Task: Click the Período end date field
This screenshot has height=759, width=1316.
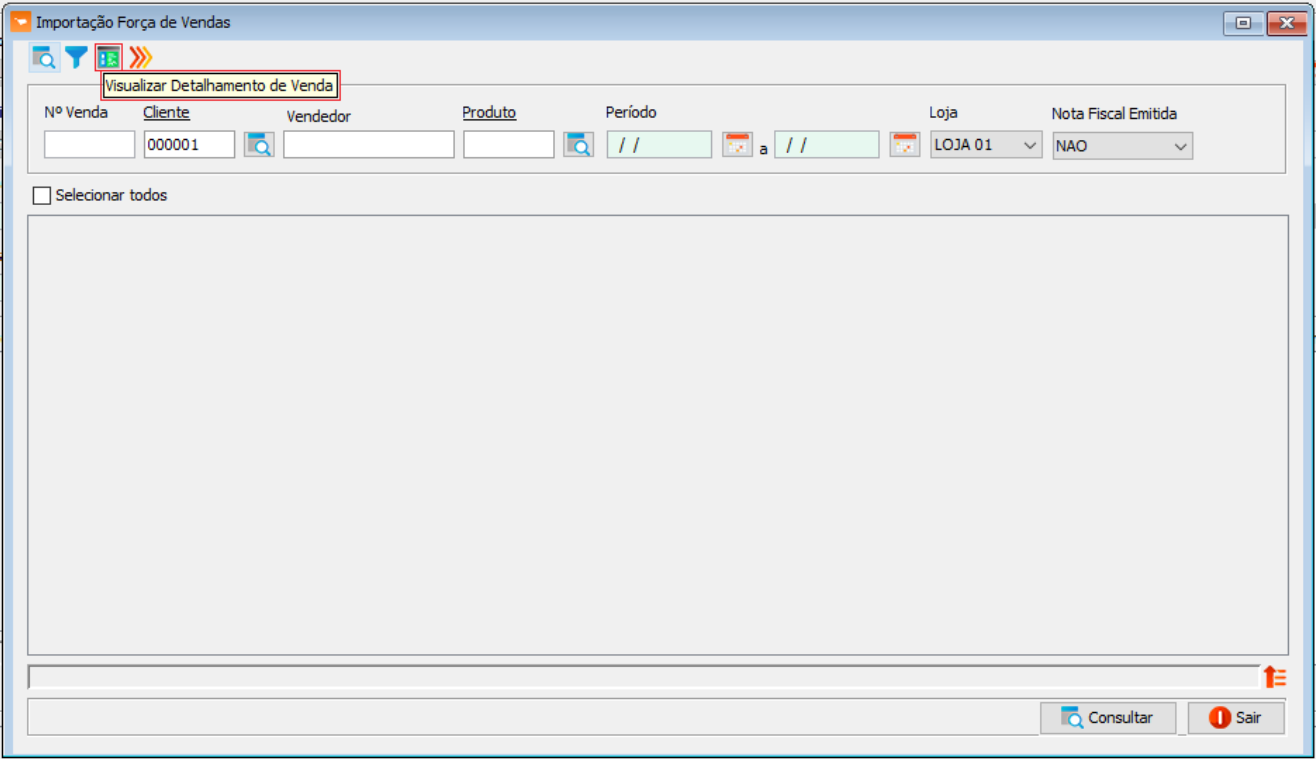Action: tap(826, 145)
